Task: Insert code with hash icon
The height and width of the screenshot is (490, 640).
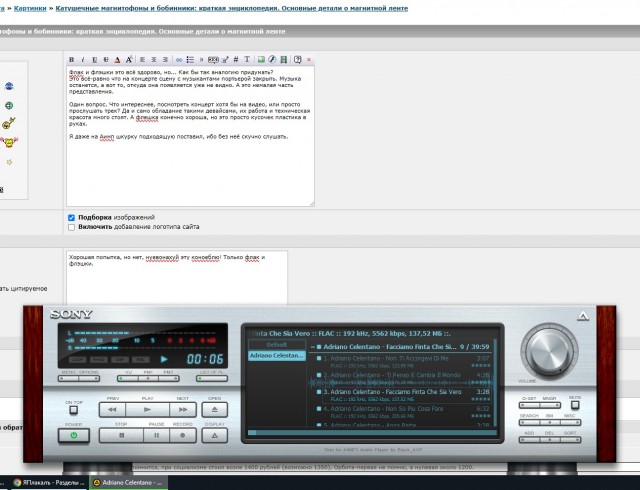Action: pyautogui.click(x=236, y=60)
